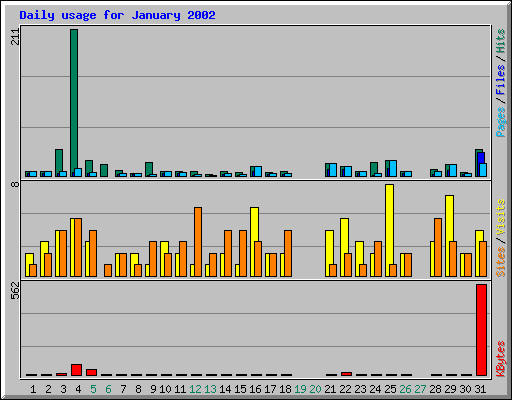Screen dimensions: 512x400
Task: Click the green hits bar for day 24
Action: 374,168
